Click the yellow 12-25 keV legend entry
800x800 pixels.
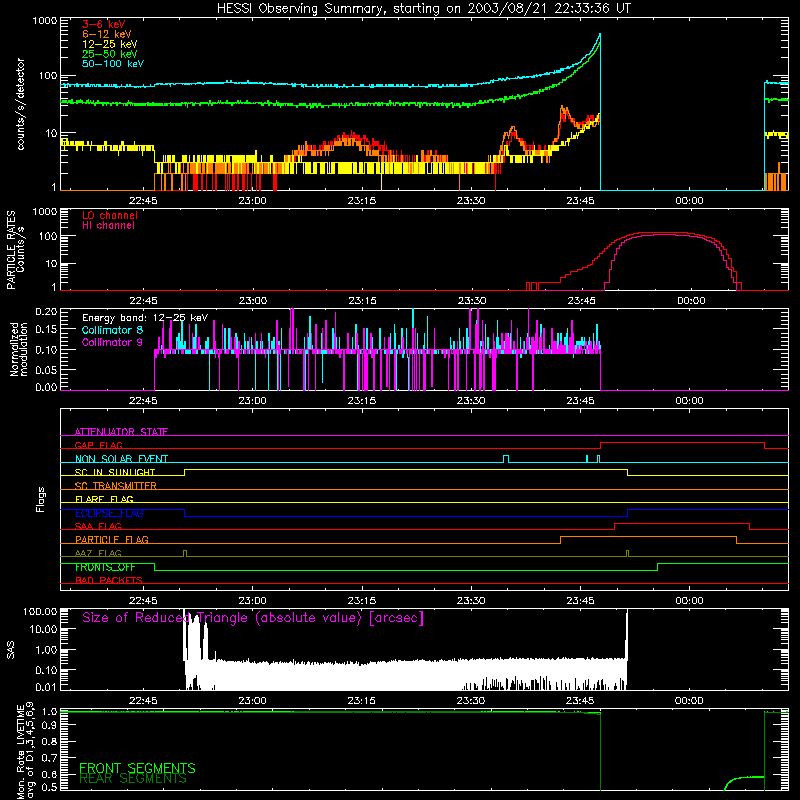pyautogui.click(x=110, y=44)
